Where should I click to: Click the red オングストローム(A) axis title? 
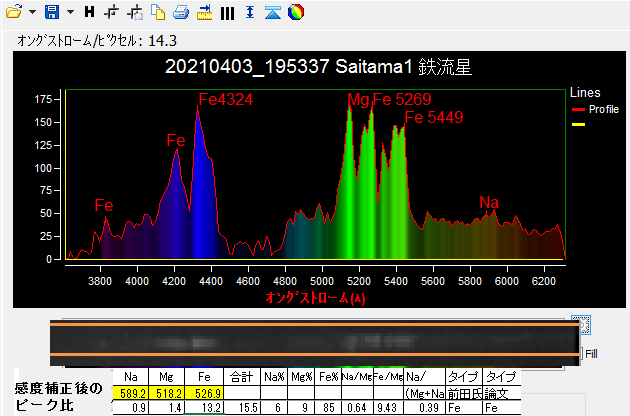[x=315, y=298]
